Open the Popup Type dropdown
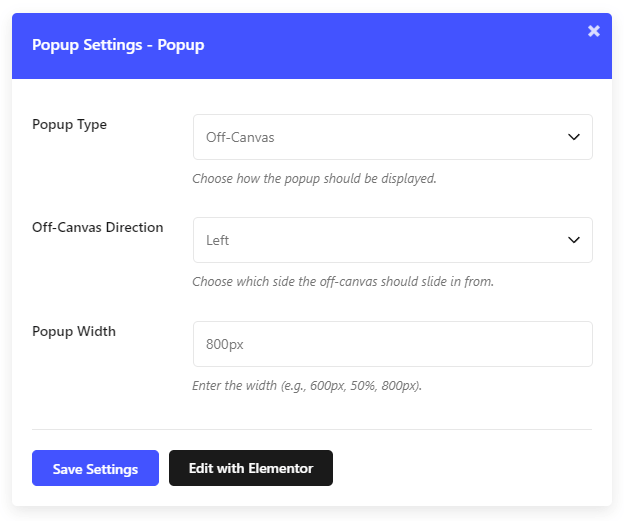The height and width of the screenshot is (521, 624). point(393,137)
